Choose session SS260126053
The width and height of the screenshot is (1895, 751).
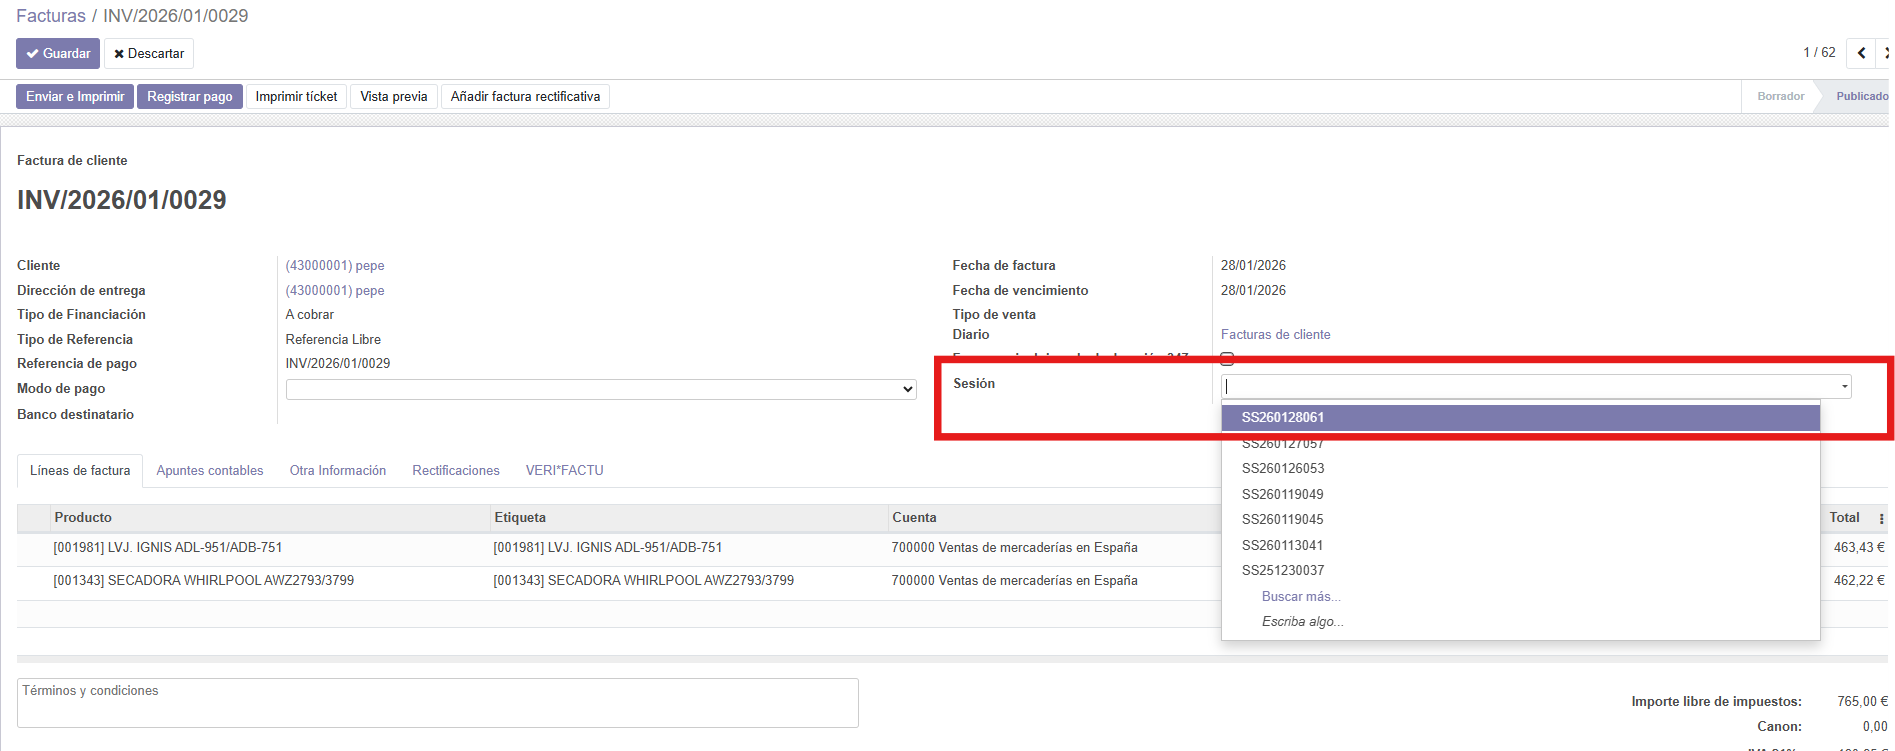tap(1283, 468)
